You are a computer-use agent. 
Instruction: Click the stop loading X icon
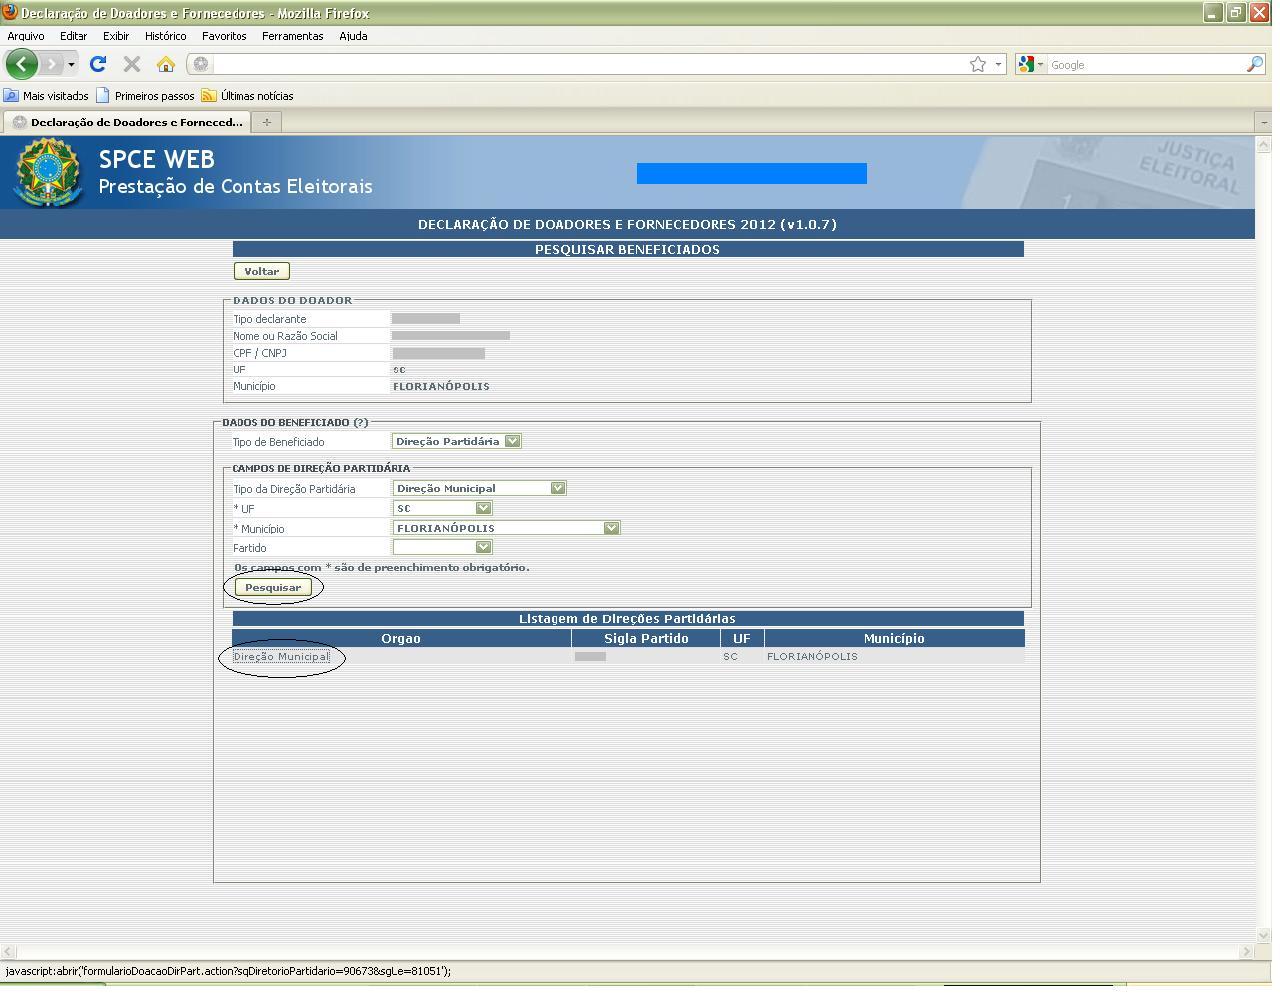click(x=131, y=64)
